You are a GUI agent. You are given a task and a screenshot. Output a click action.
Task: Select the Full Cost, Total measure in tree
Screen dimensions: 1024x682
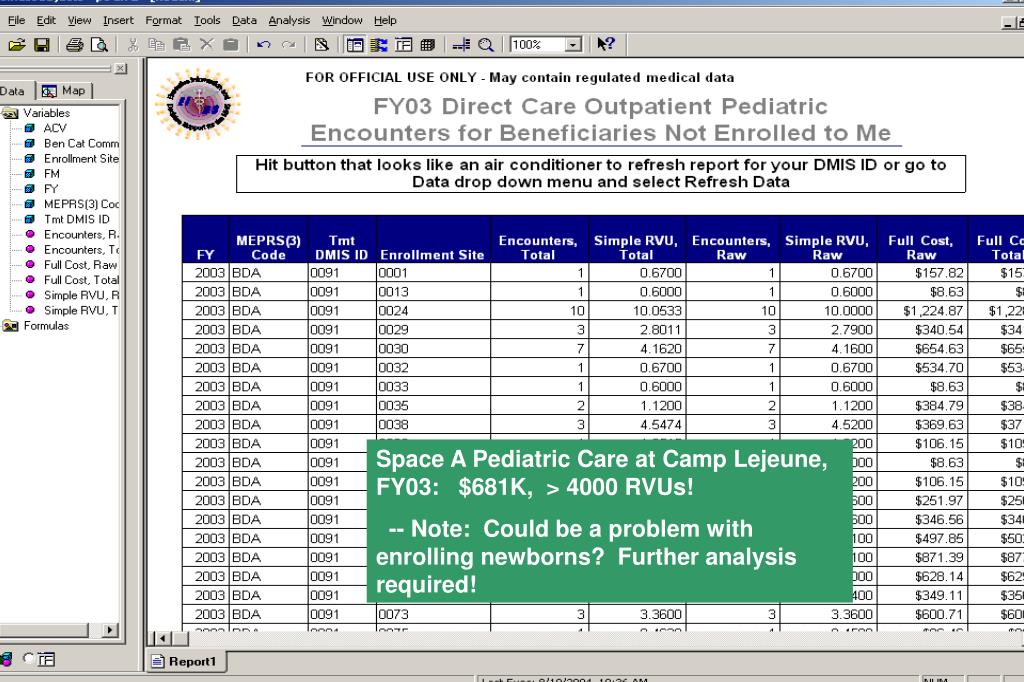[81, 280]
